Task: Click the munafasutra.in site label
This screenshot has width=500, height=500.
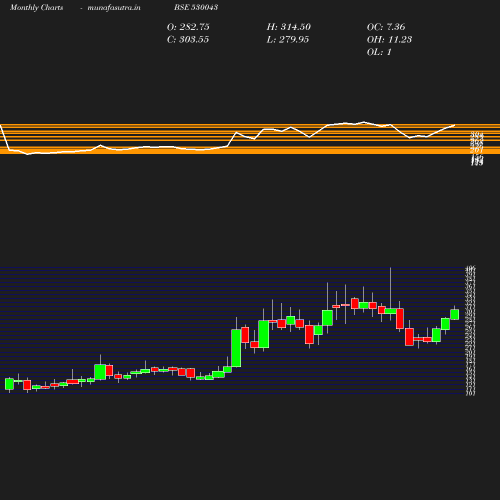Action: 114,7
